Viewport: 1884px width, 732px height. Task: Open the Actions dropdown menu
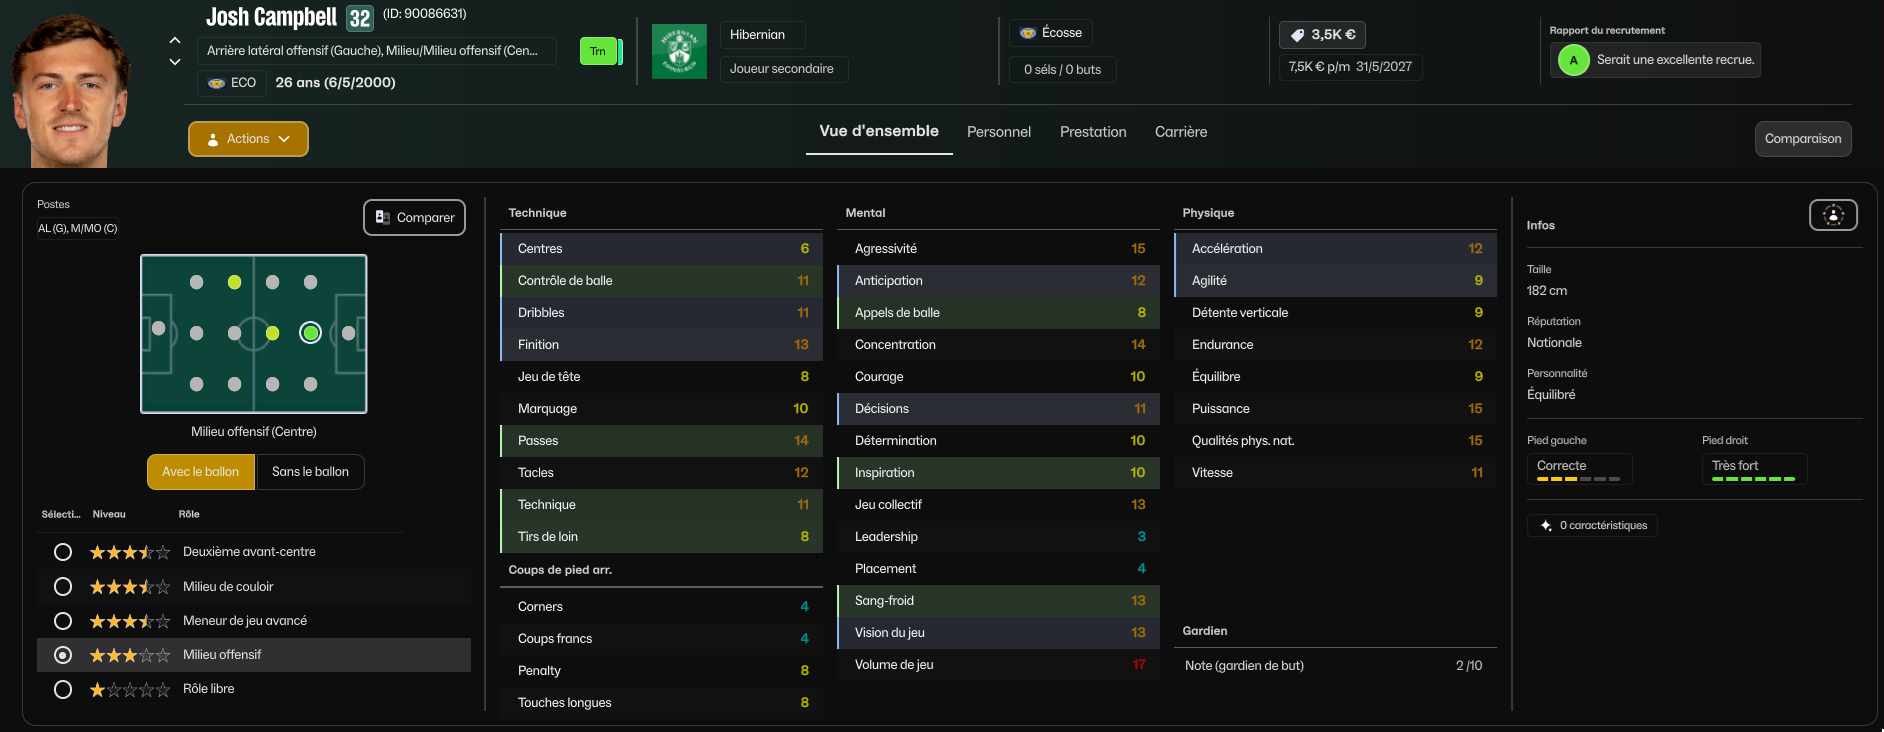[x=248, y=139]
